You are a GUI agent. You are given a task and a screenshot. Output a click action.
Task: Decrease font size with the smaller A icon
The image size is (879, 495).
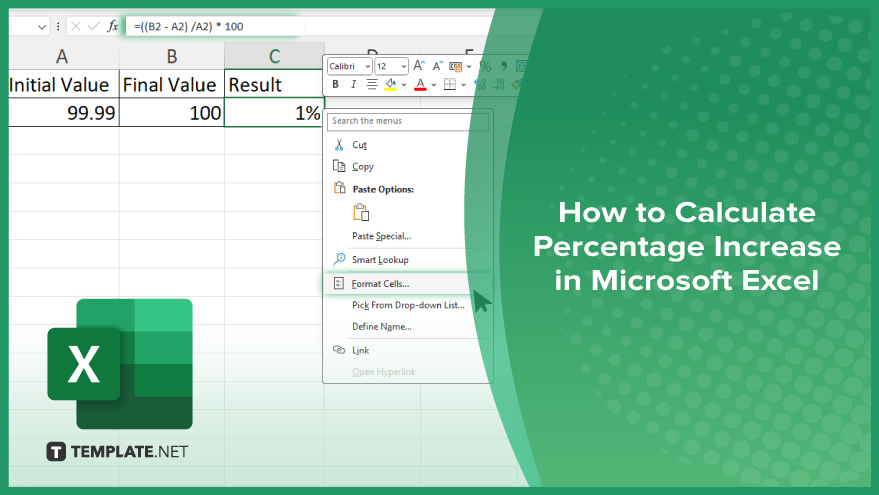(437, 66)
